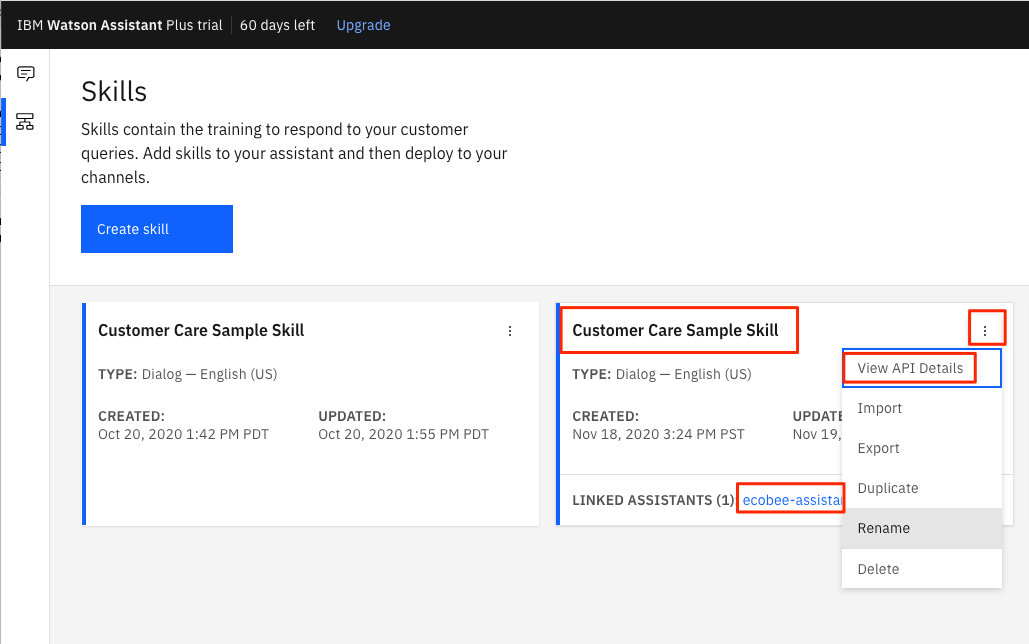Screen dimensions: 1029x644
Task: Choose Duplicate from the skill menu
Action: (x=921, y=488)
